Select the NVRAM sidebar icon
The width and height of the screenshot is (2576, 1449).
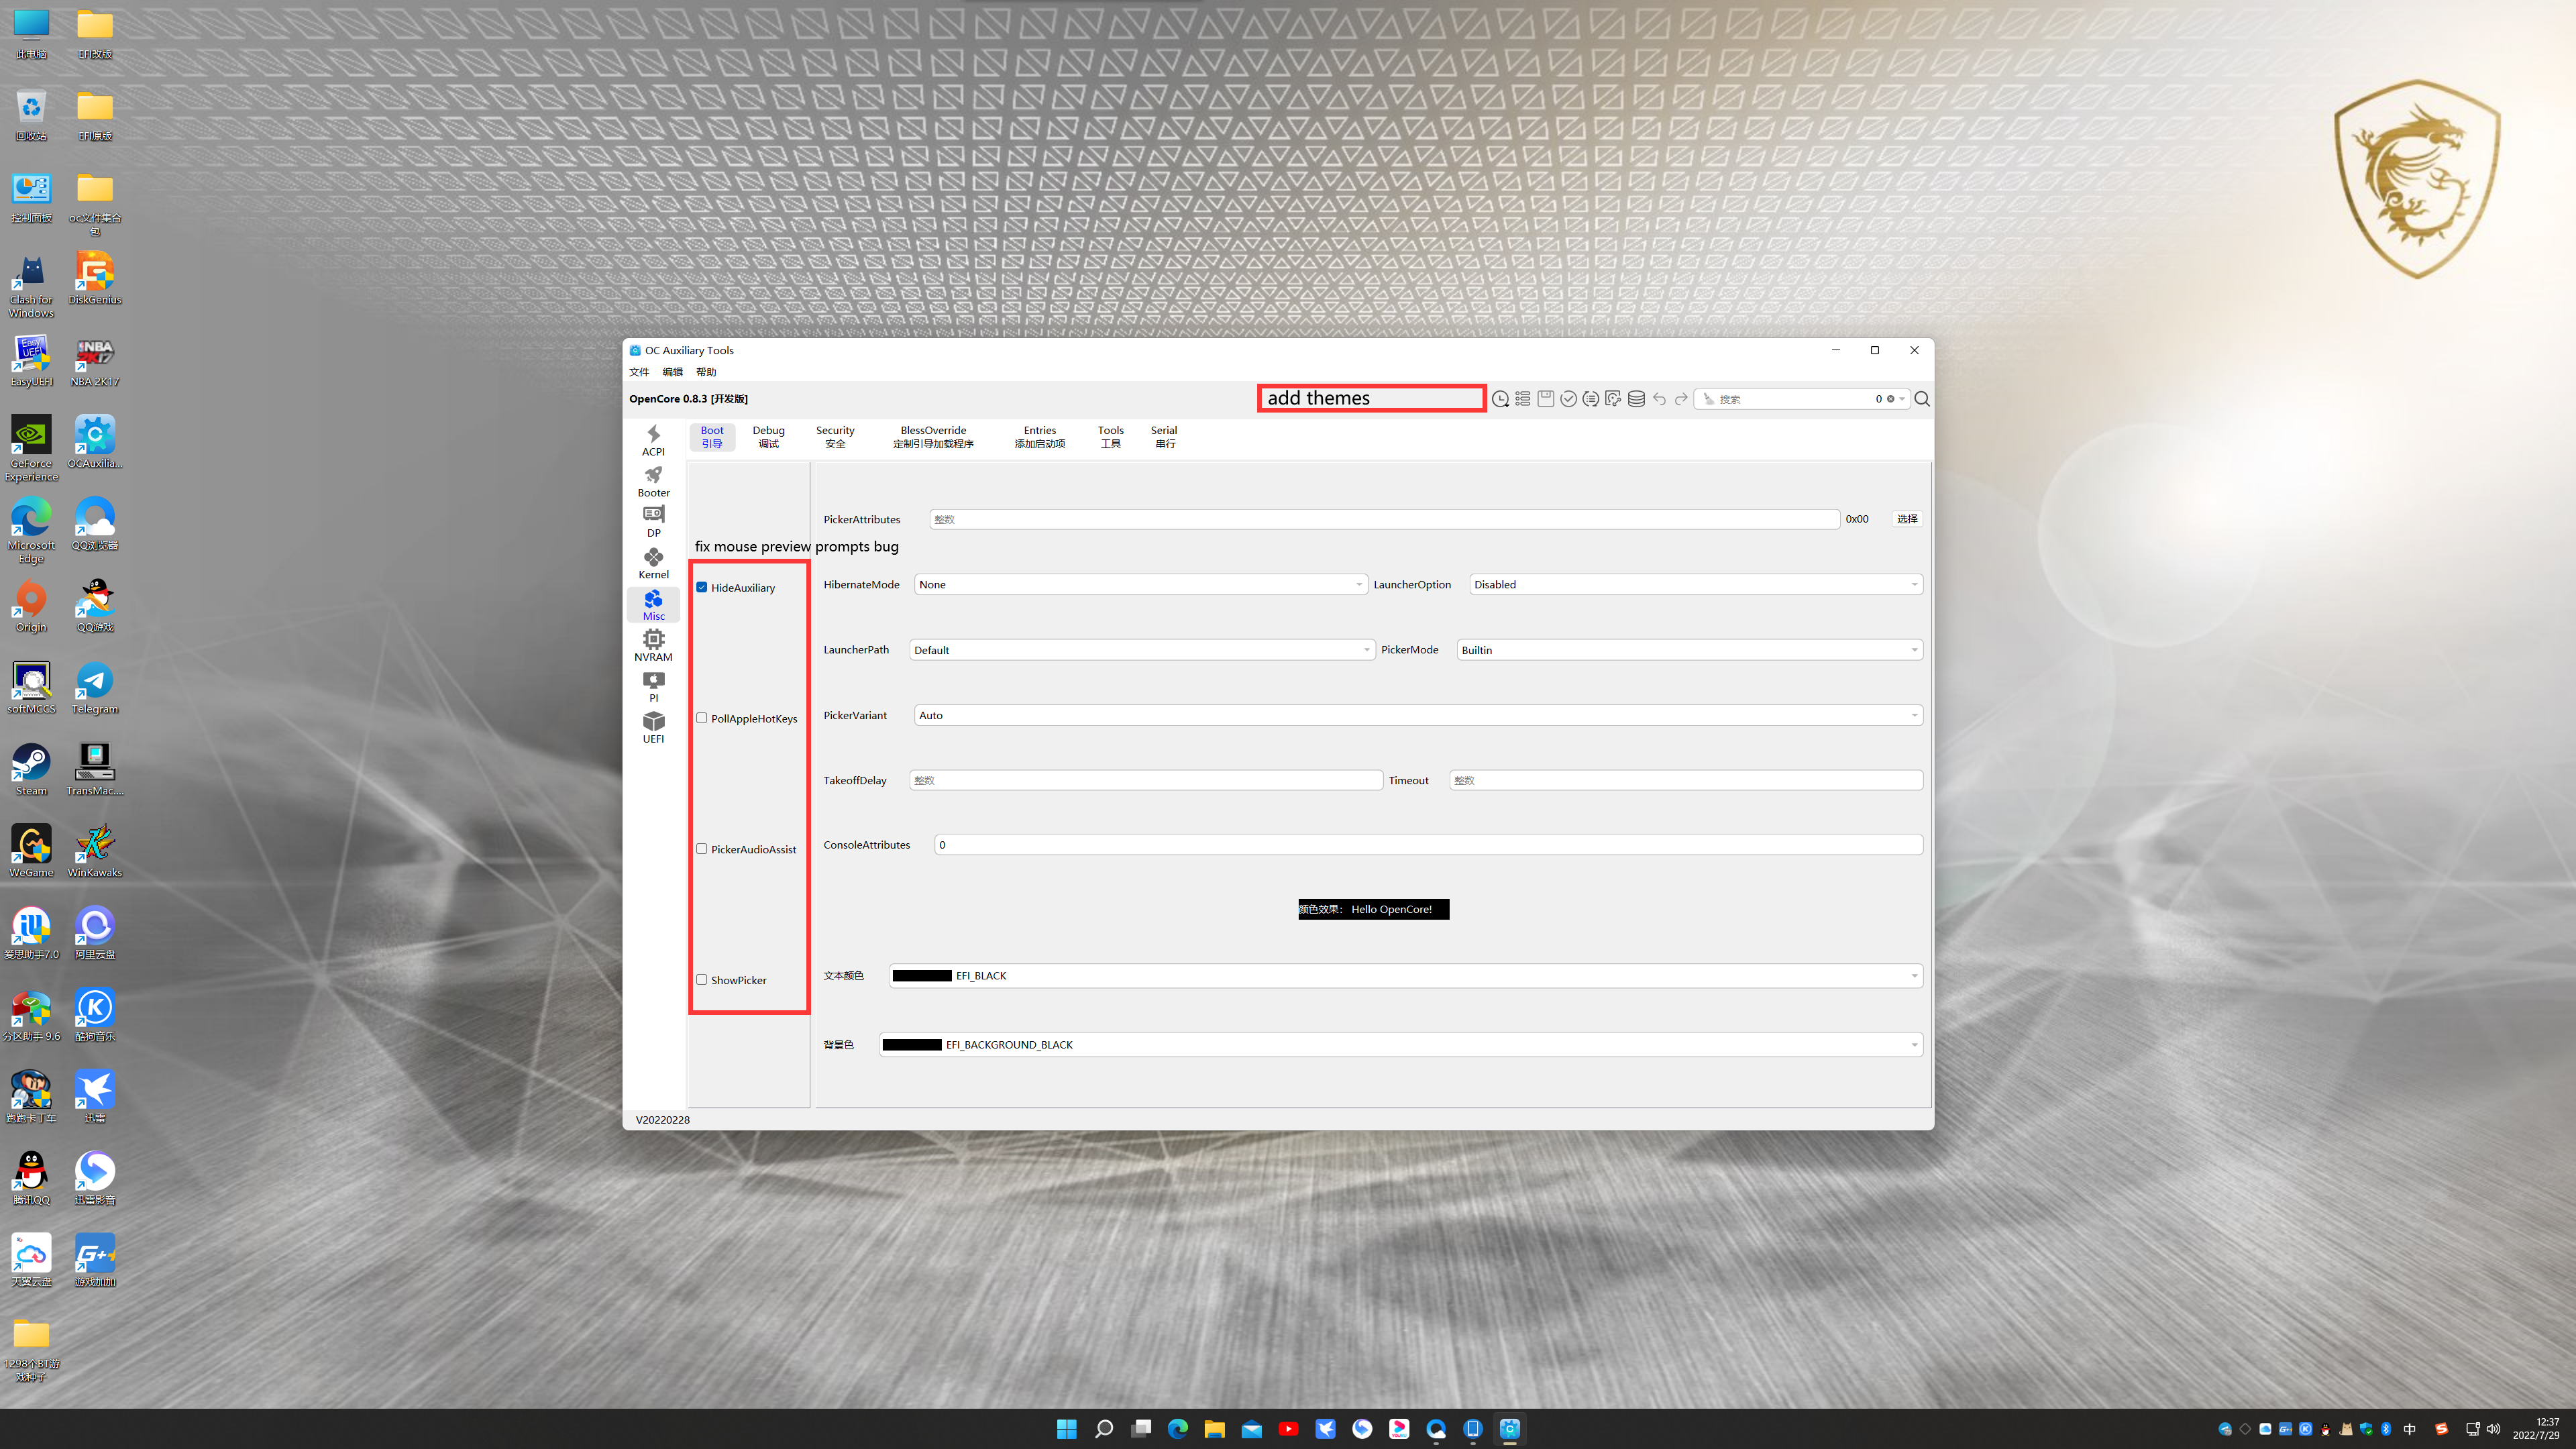(653, 645)
